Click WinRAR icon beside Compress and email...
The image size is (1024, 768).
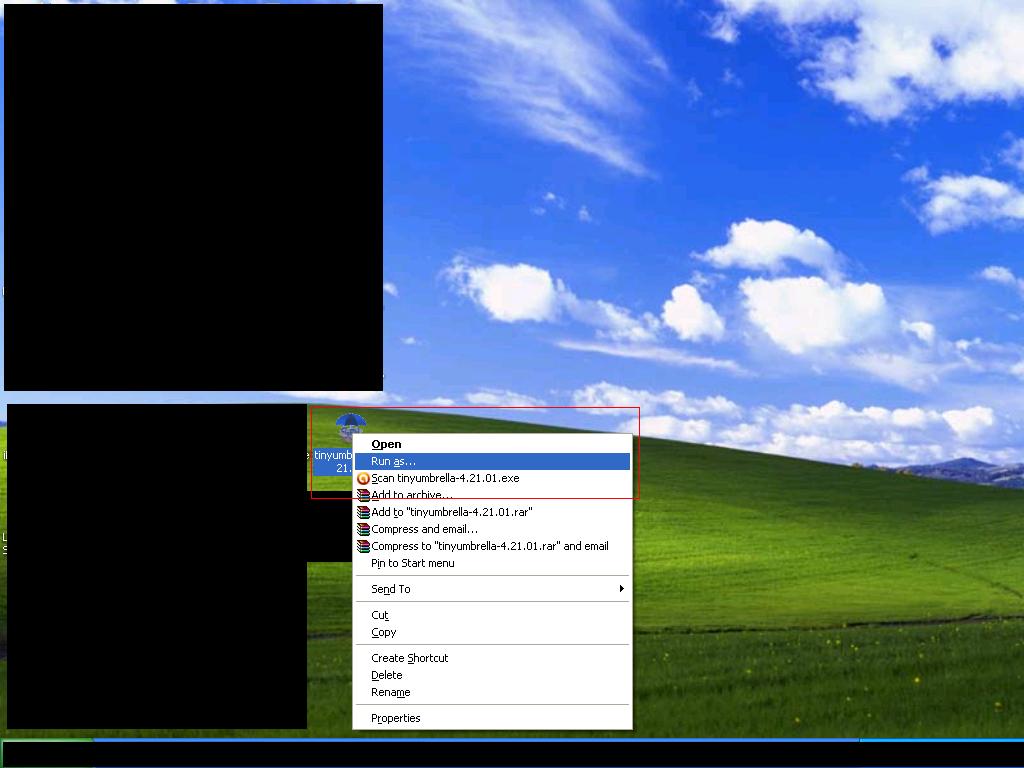pos(363,529)
